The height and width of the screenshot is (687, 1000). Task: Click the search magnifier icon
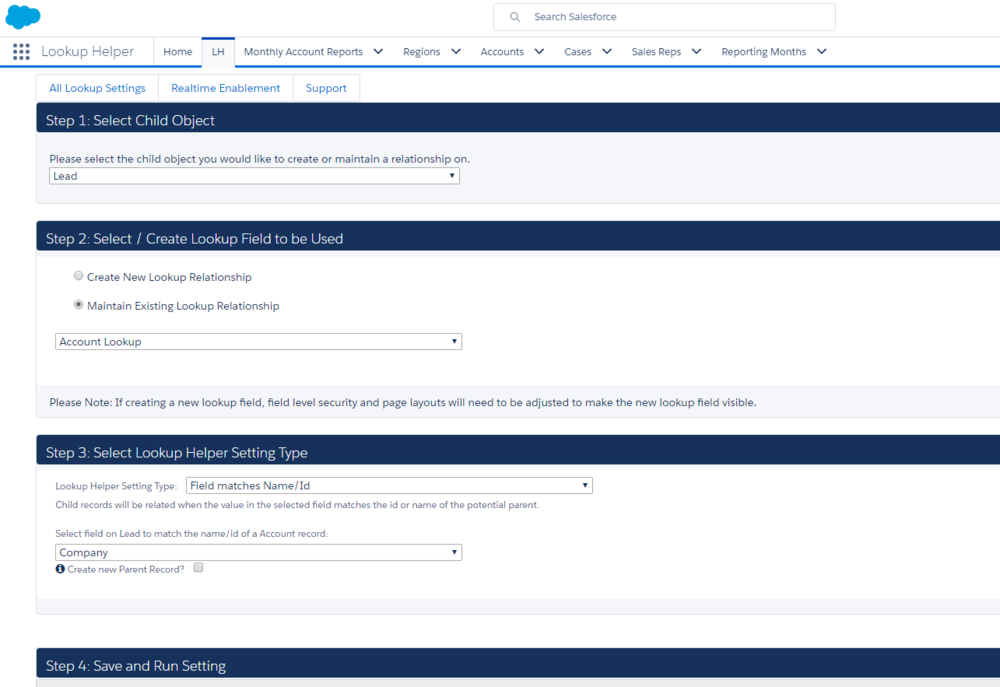pyautogui.click(x=515, y=17)
